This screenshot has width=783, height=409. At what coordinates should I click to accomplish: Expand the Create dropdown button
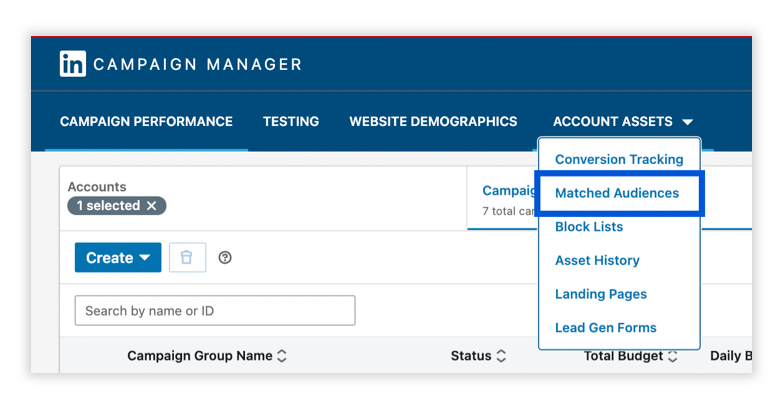pos(118,257)
